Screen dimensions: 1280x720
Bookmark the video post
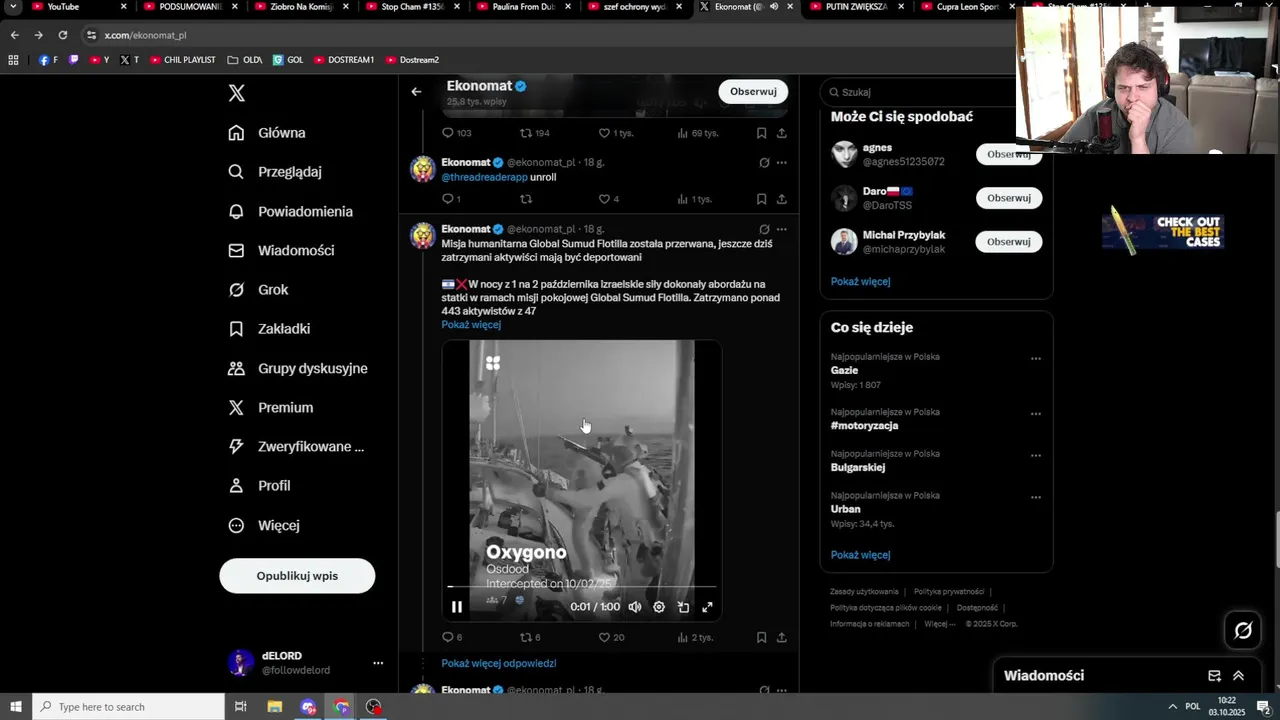(x=761, y=637)
